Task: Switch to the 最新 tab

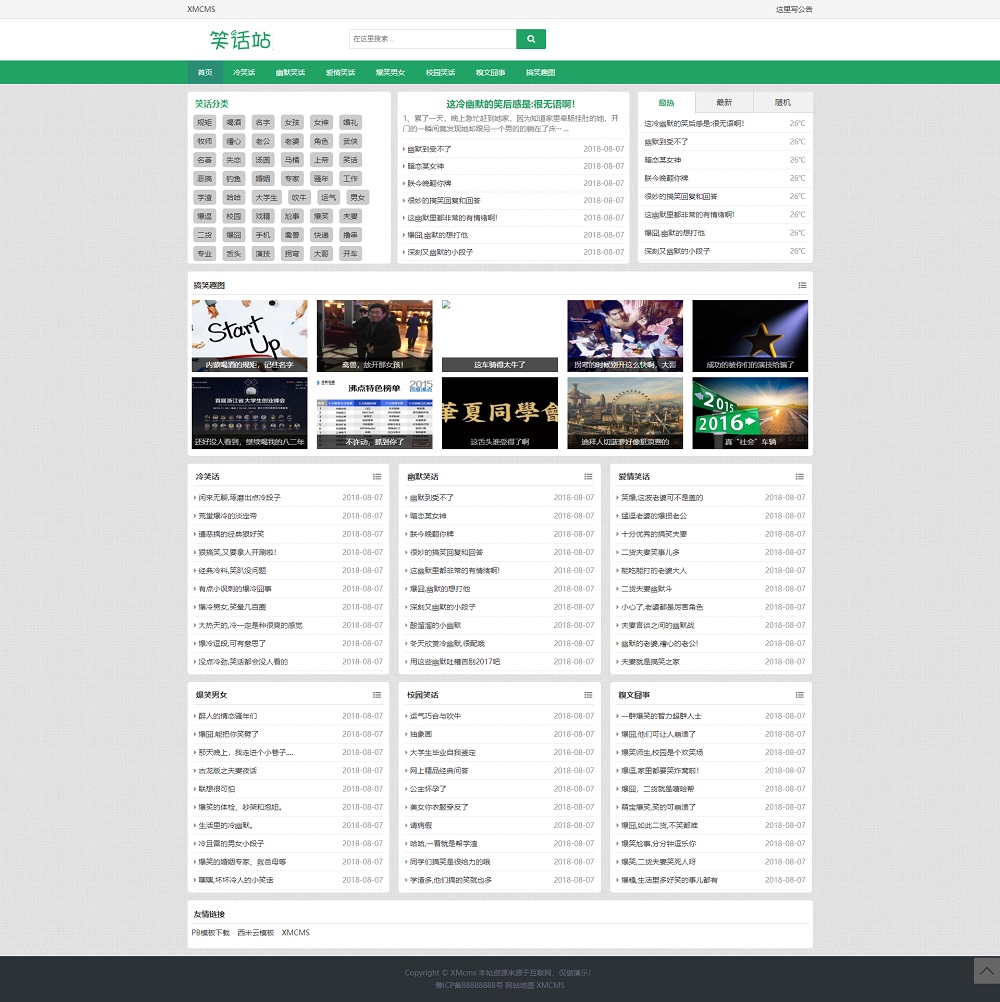Action: (x=724, y=102)
